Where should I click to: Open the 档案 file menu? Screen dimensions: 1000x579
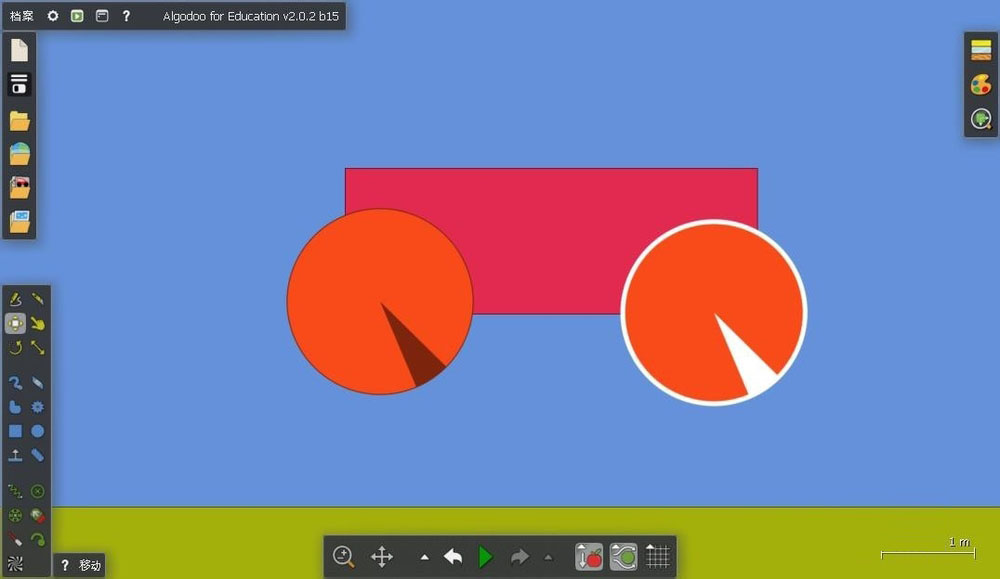click(x=22, y=15)
